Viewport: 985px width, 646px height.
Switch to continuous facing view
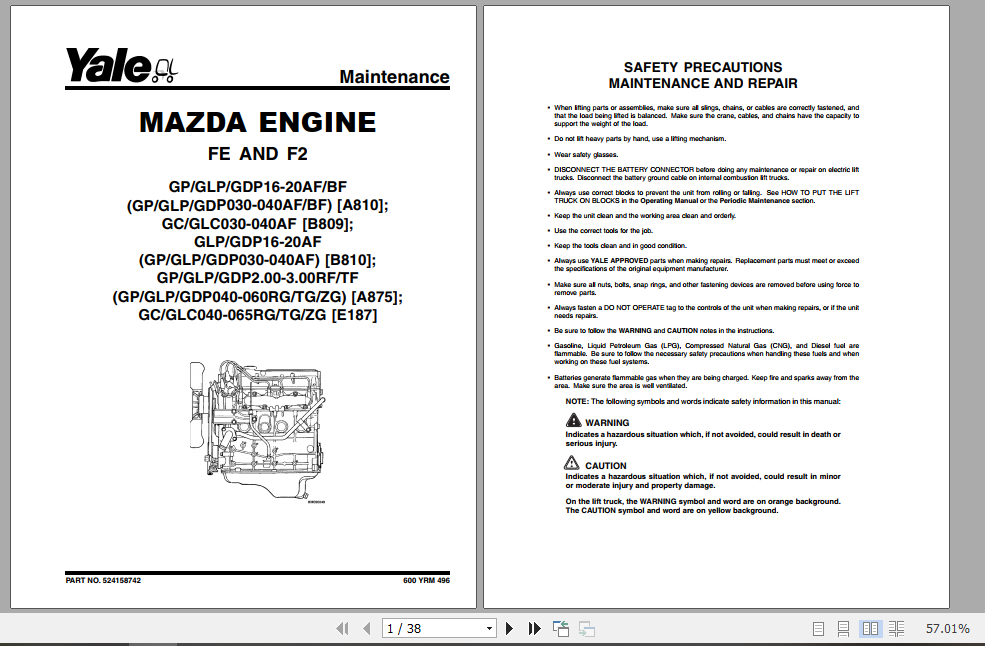pos(896,628)
